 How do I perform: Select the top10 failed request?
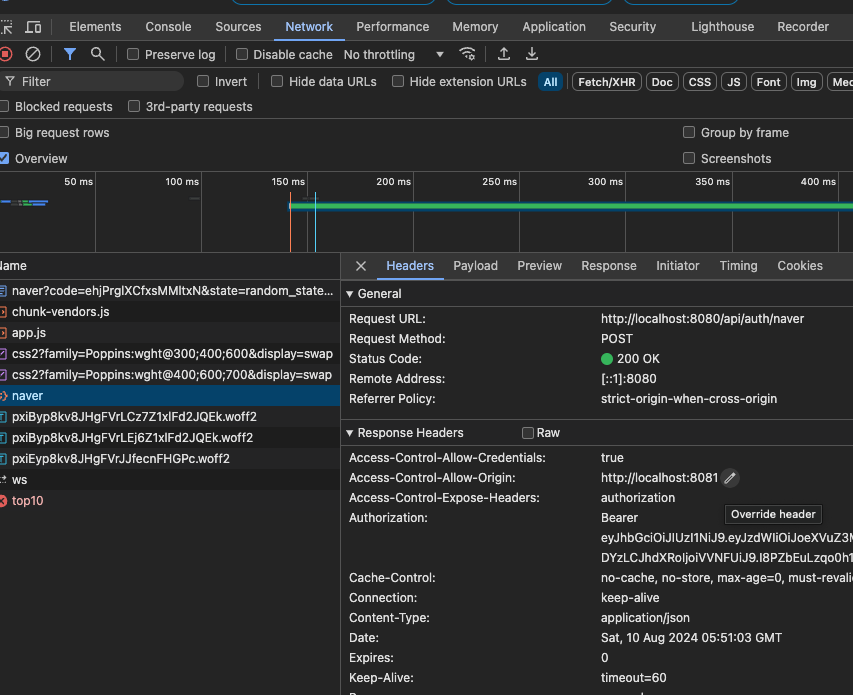170,501
